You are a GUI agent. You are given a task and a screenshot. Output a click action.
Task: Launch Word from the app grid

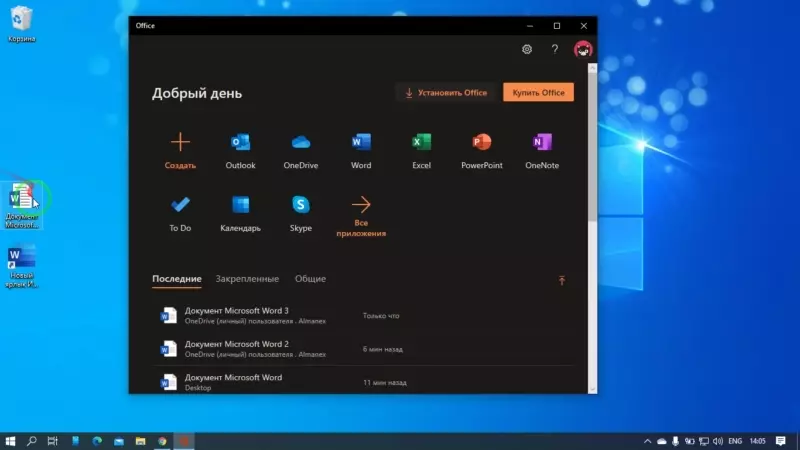pos(361,142)
